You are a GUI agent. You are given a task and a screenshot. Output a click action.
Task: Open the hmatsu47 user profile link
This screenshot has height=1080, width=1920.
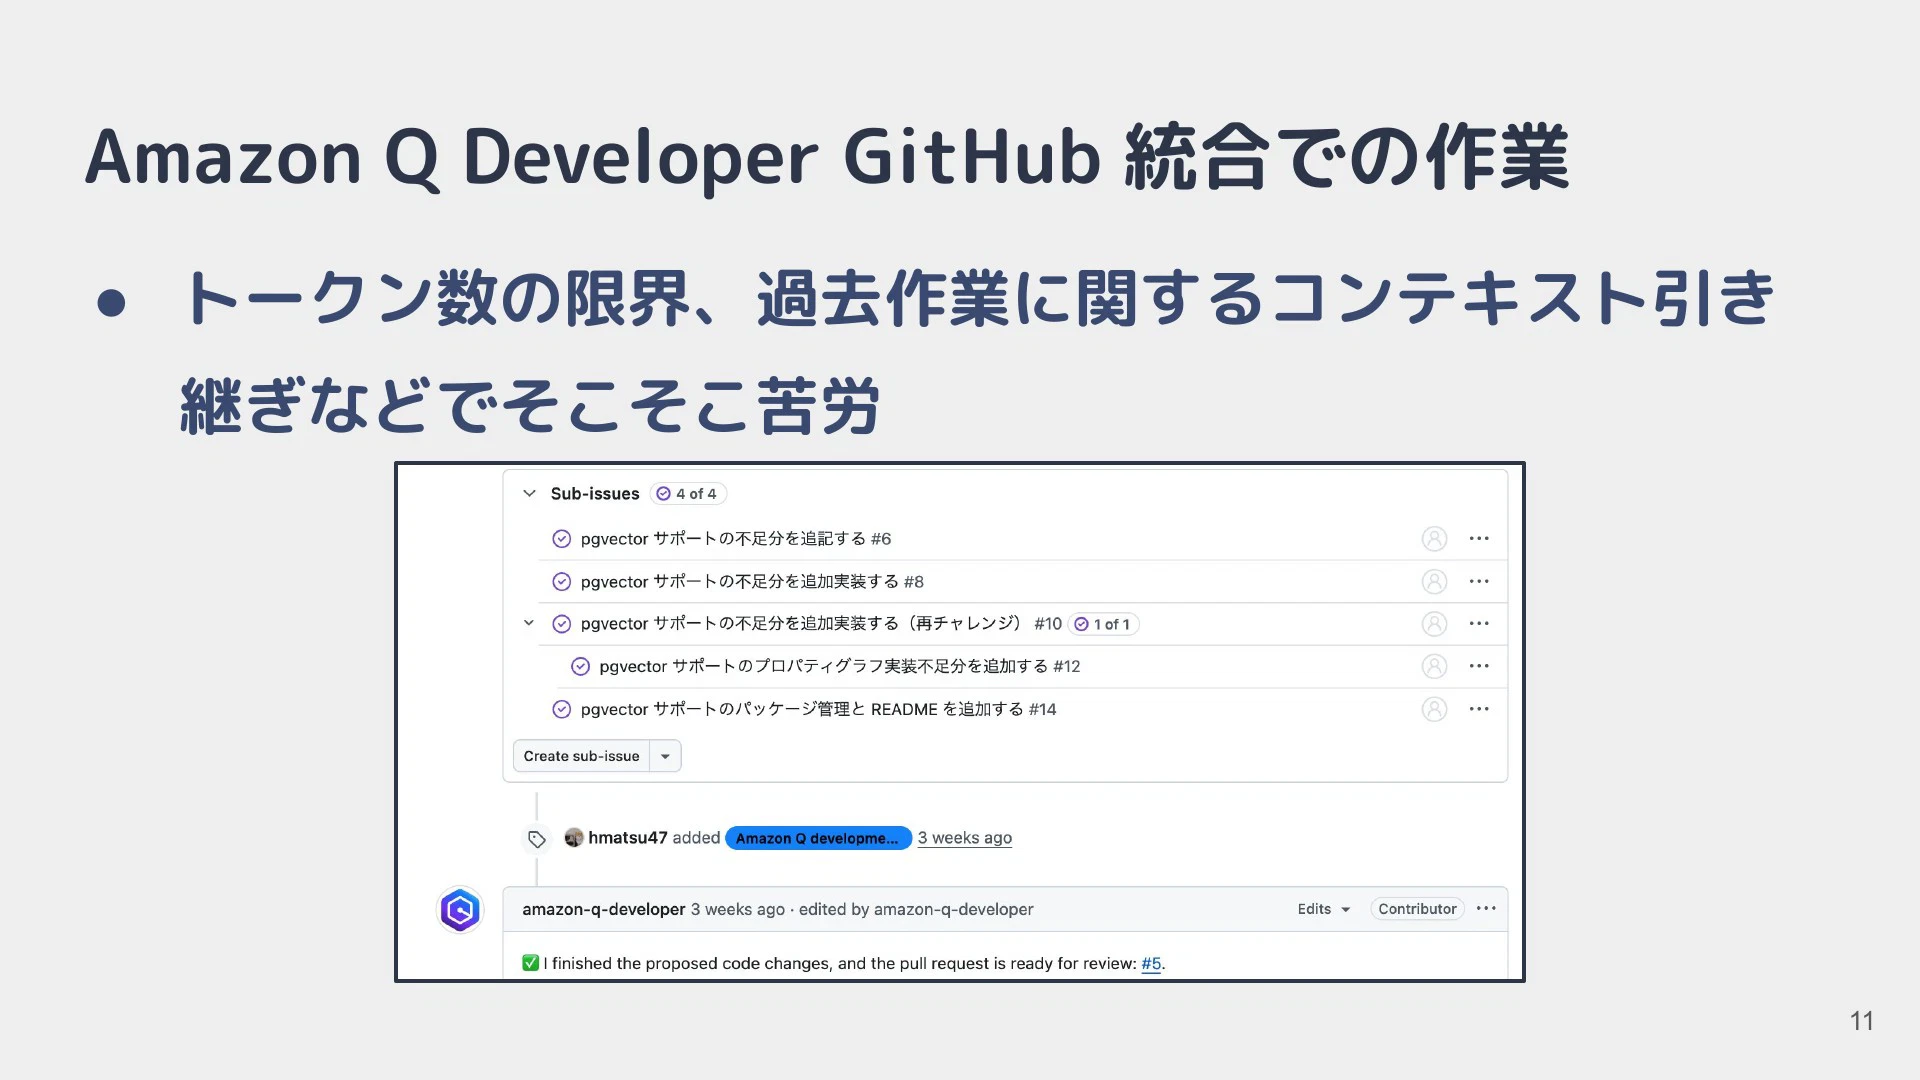tap(627, 837)
